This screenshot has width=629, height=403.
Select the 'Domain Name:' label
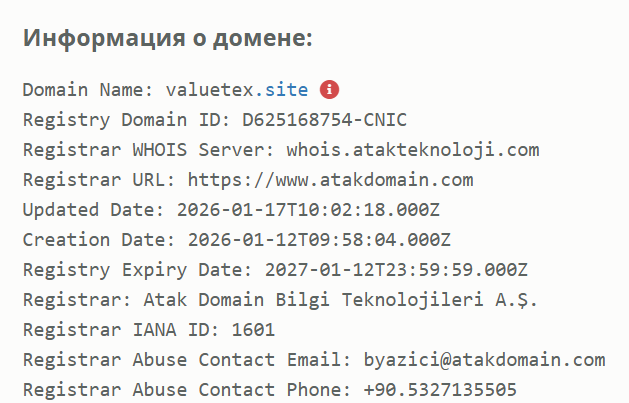88,90
